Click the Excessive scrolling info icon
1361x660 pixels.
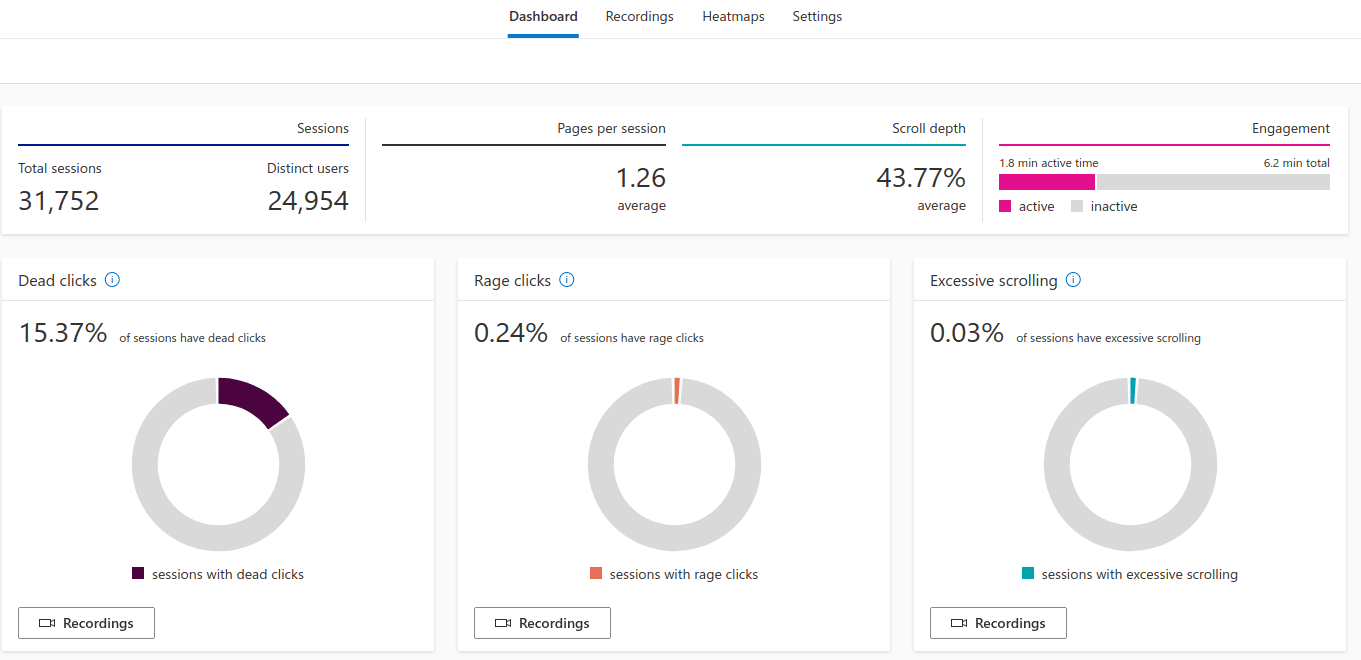[1073, 280]
